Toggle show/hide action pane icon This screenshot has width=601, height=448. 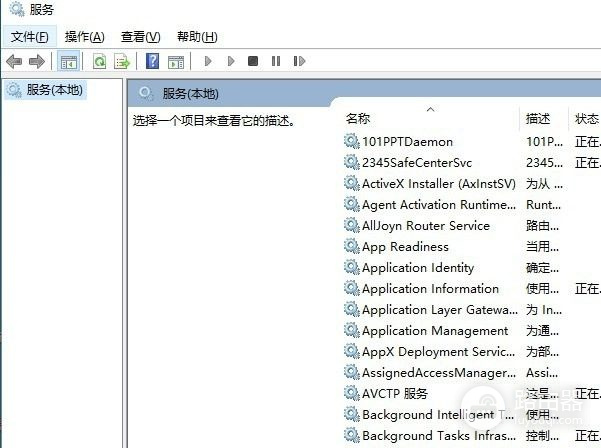176,61
